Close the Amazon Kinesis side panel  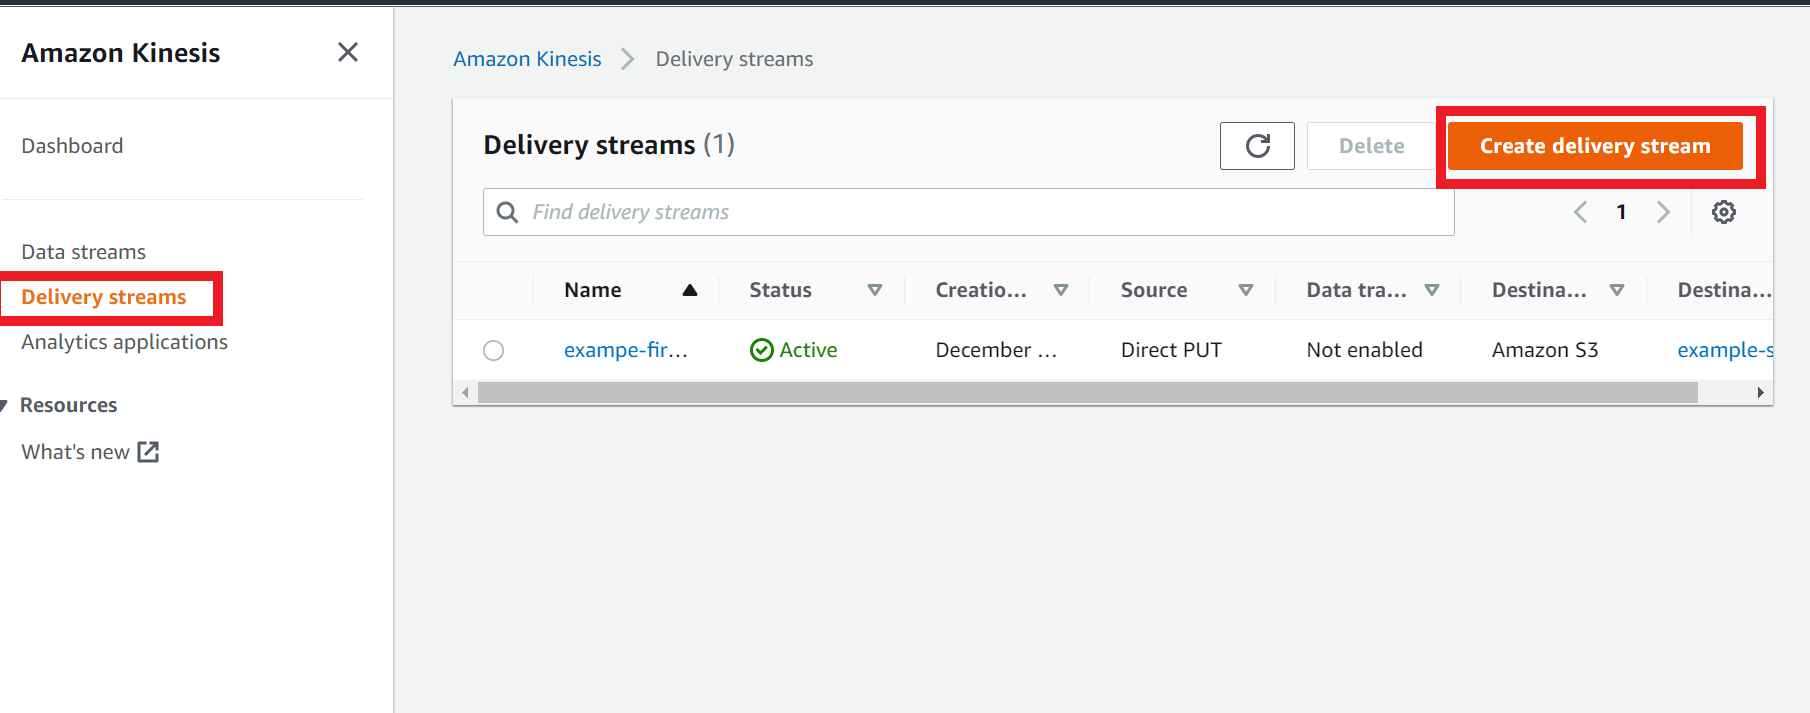click(348, 52)
